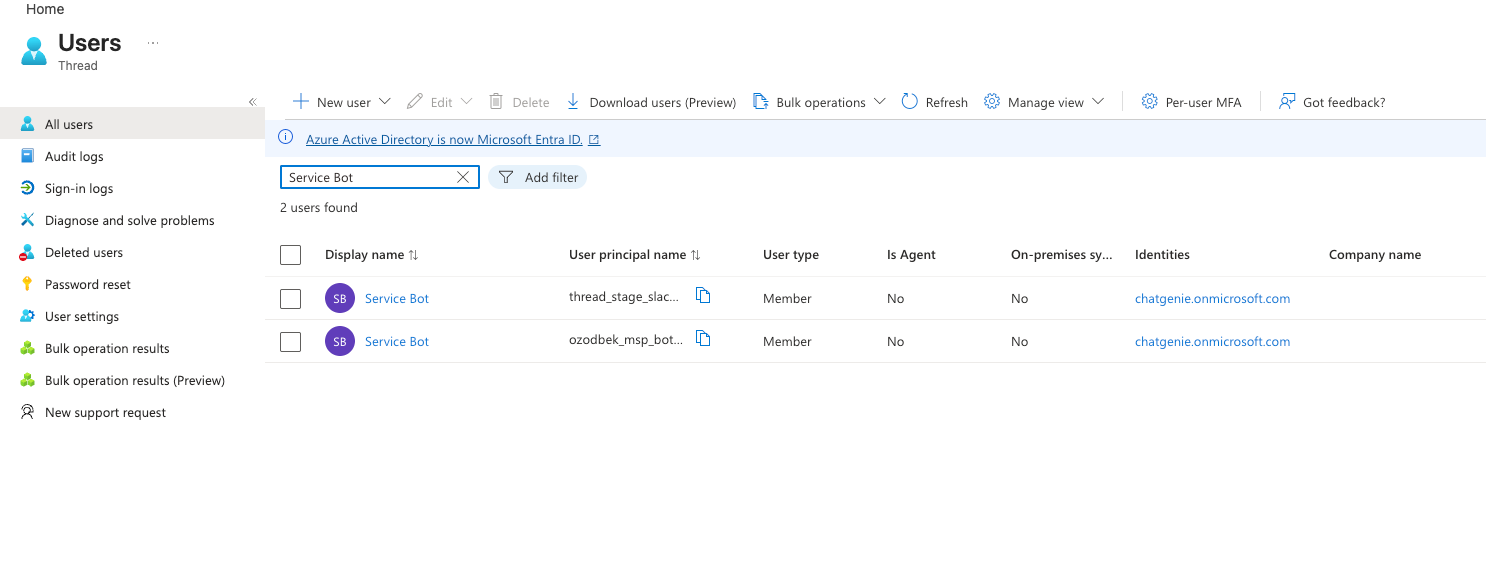Open Per-user MFA settings
This screenshot has width=1486, height=570.
coord(1191,102)
